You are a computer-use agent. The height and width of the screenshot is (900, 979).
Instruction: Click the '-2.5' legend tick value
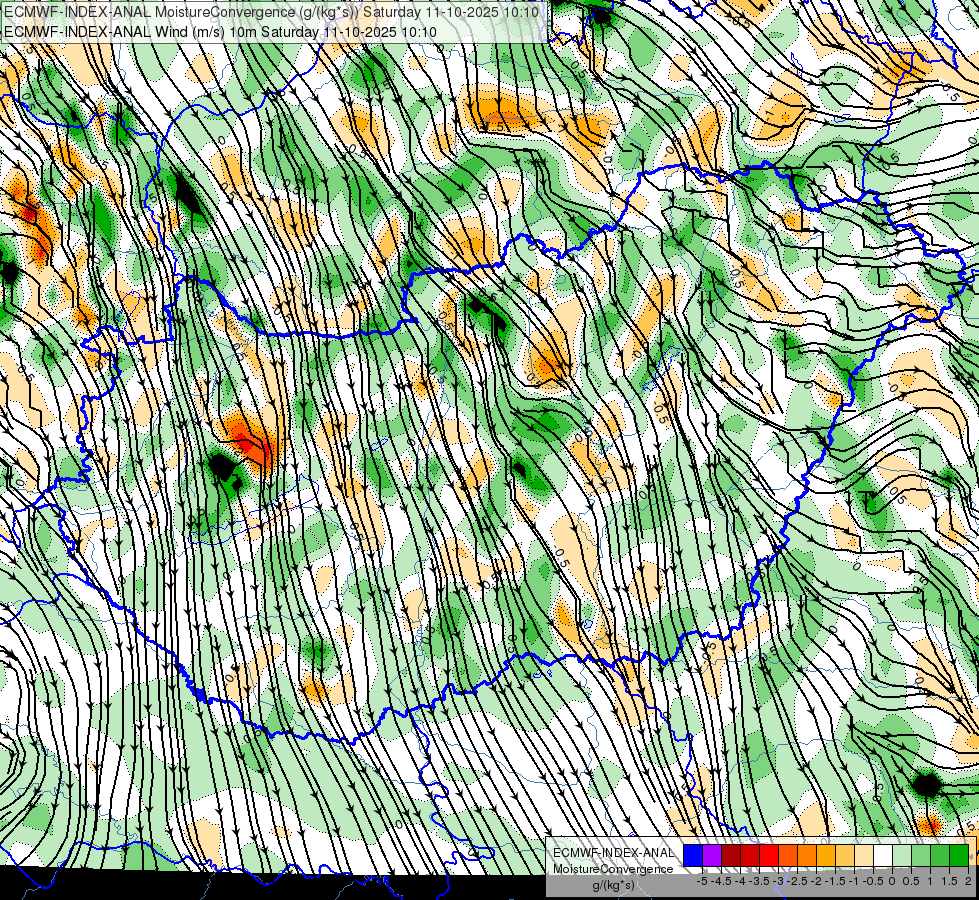tap(797, 881)
